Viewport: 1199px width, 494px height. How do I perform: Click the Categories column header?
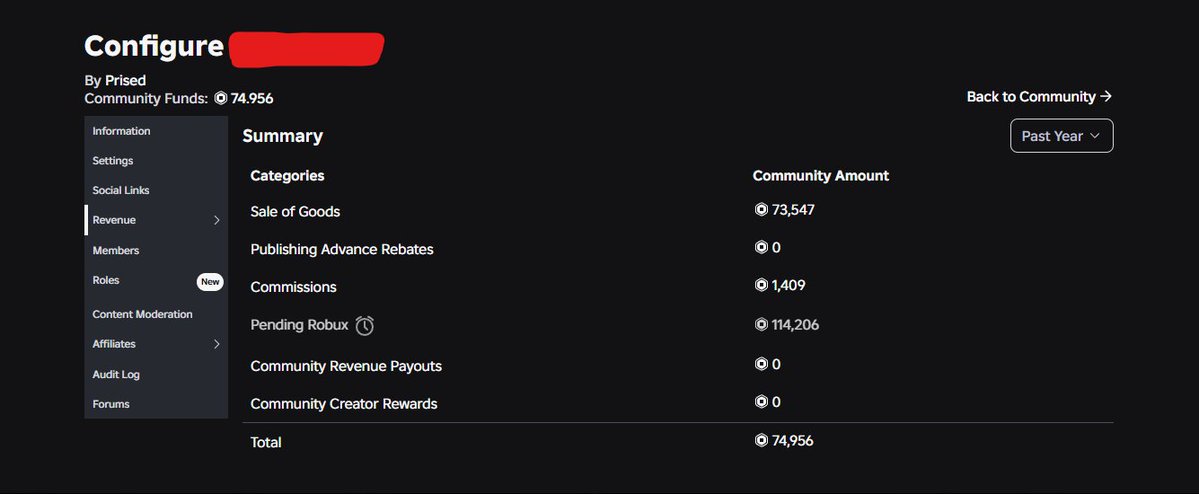[288, 176]
